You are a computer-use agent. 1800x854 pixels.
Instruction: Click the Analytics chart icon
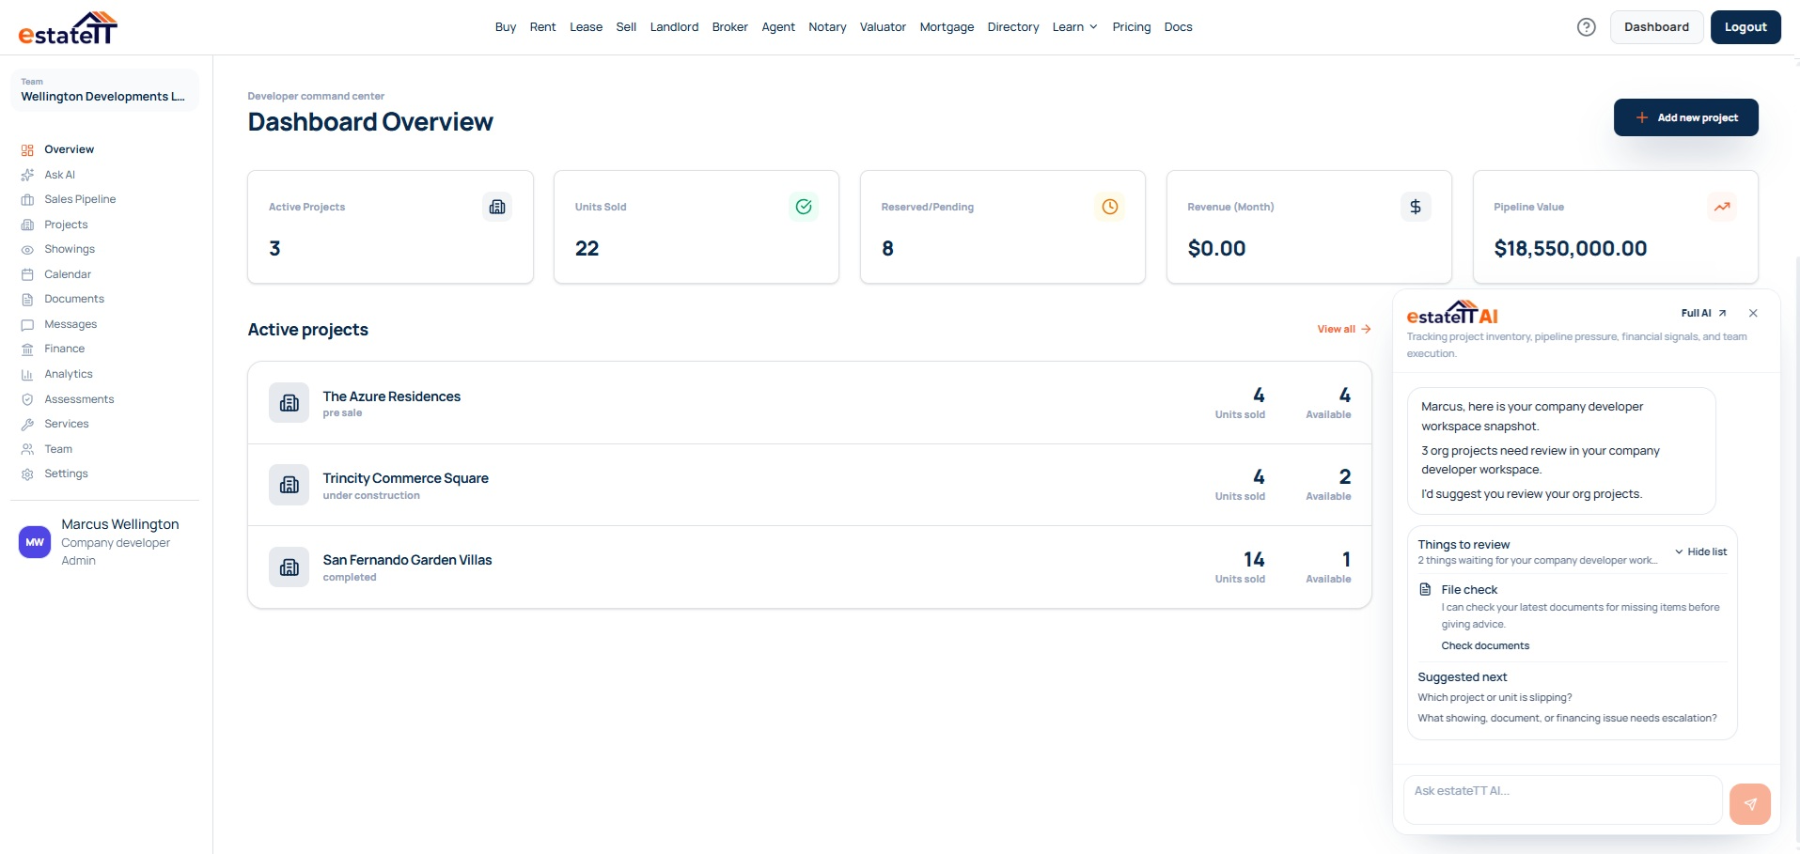point(27,375)
